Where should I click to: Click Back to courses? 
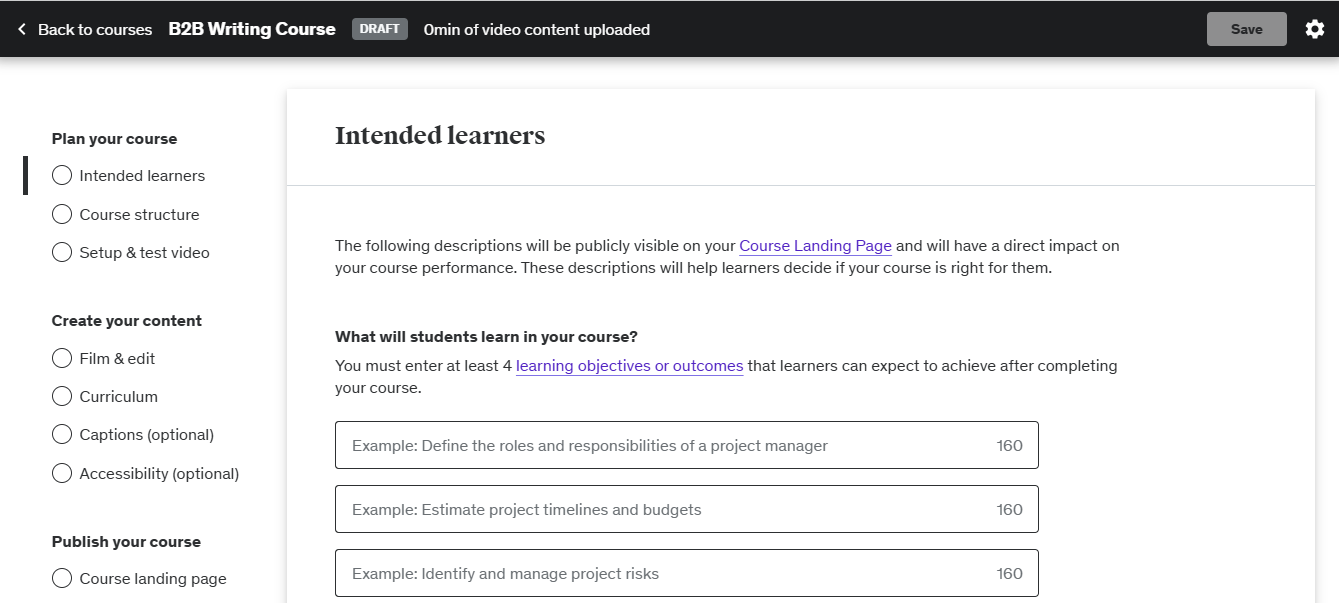(x=94, y=30)
